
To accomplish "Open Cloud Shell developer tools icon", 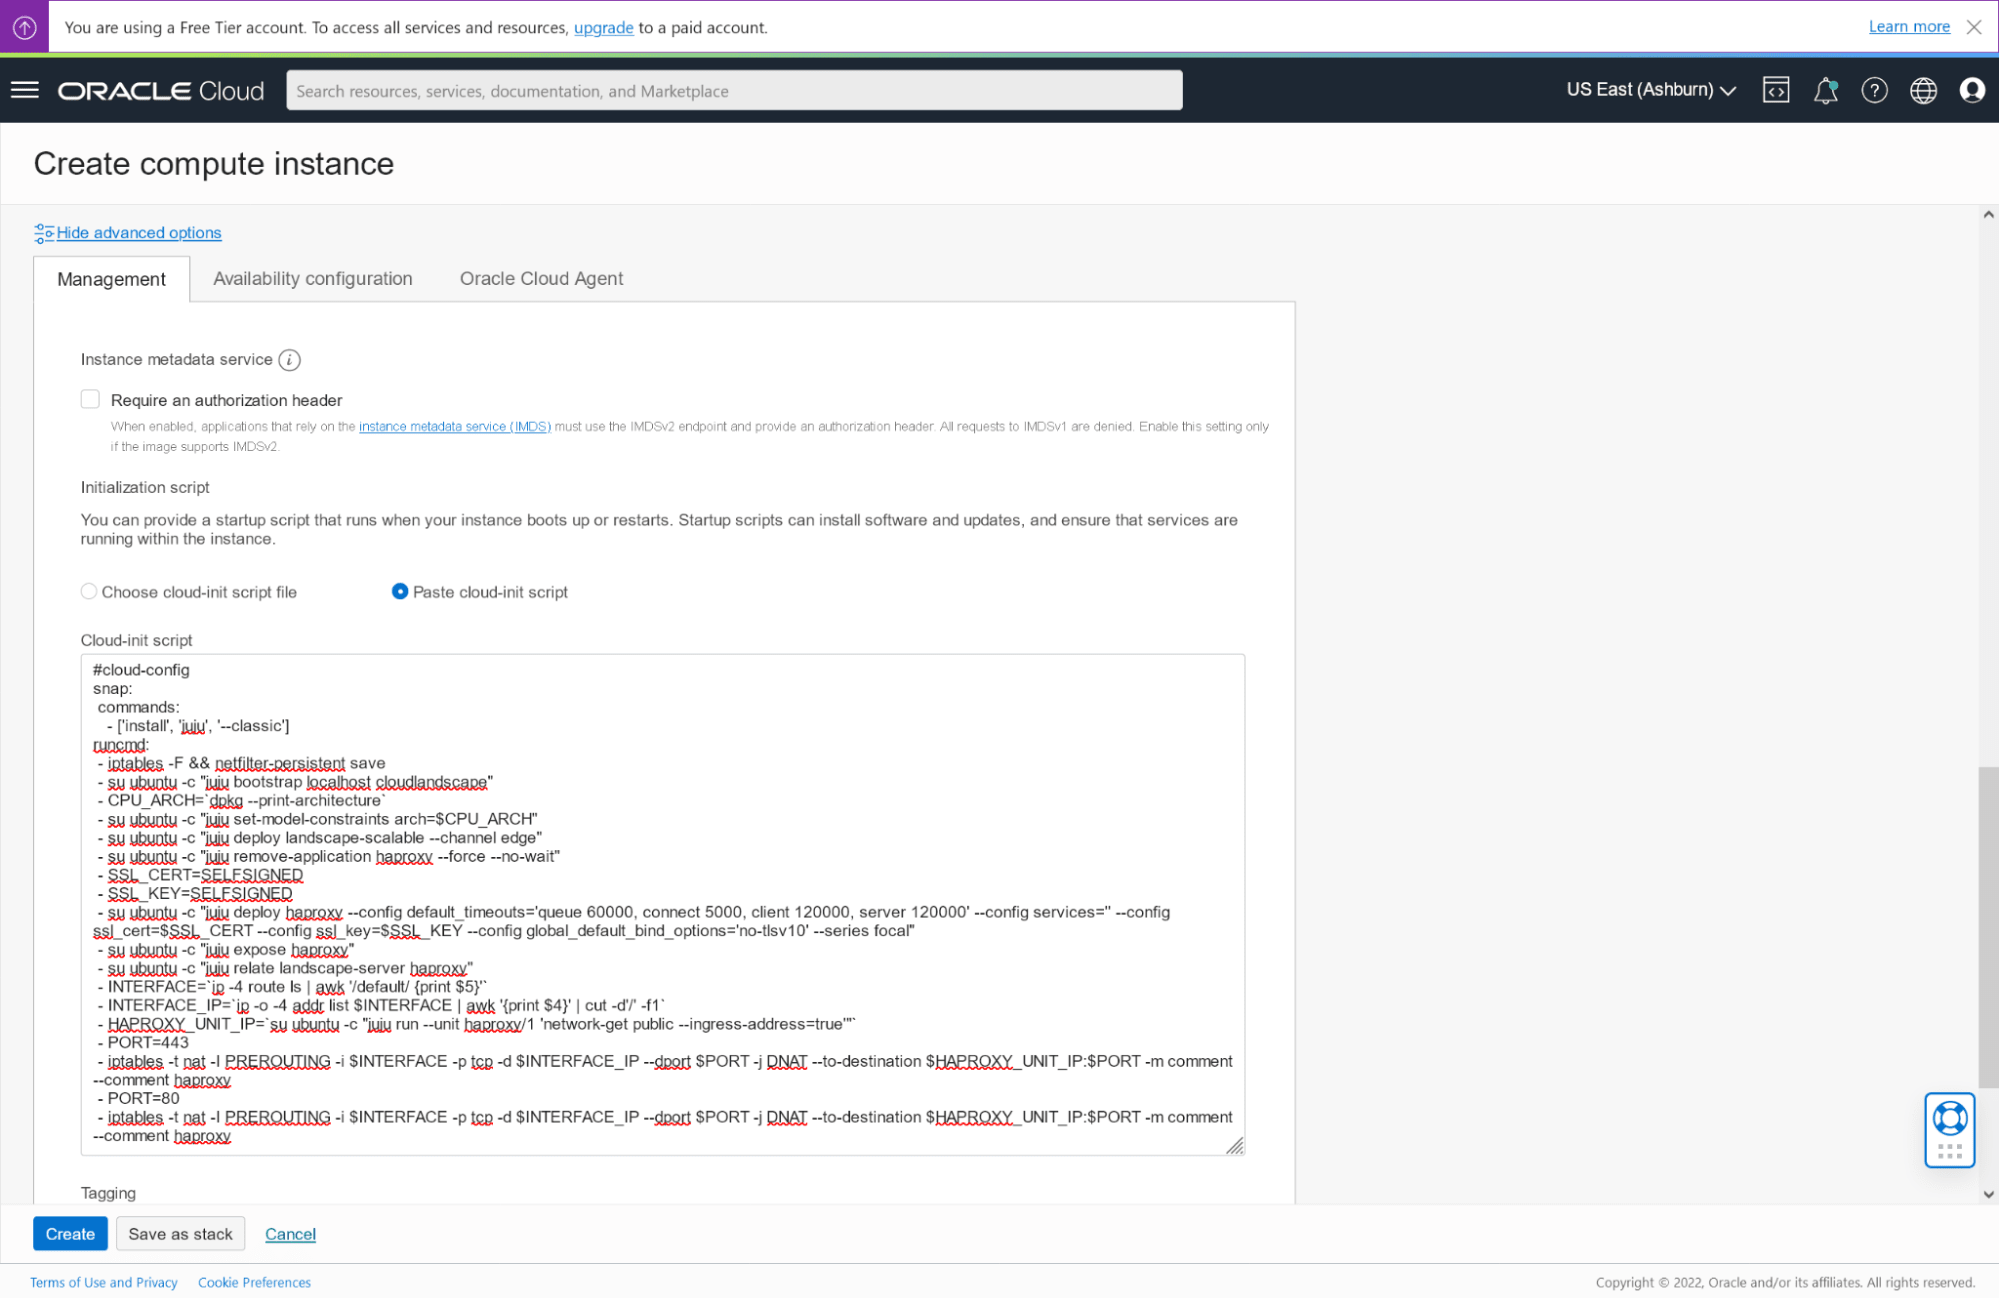I will click(1776, 90).
